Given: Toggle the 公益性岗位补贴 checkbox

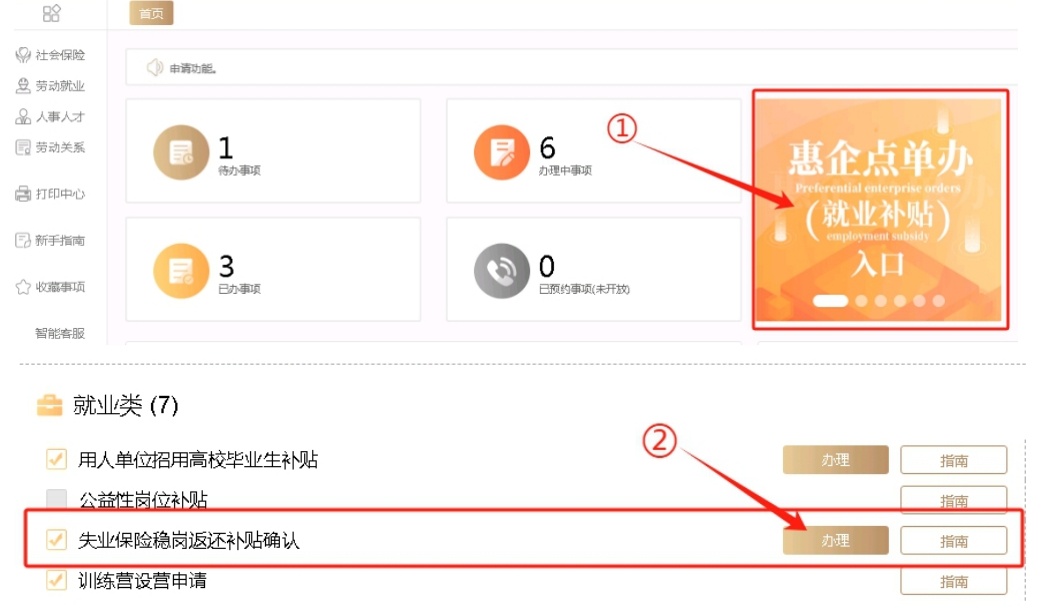Looking at the screenshot, I should [x=56, y=499].
